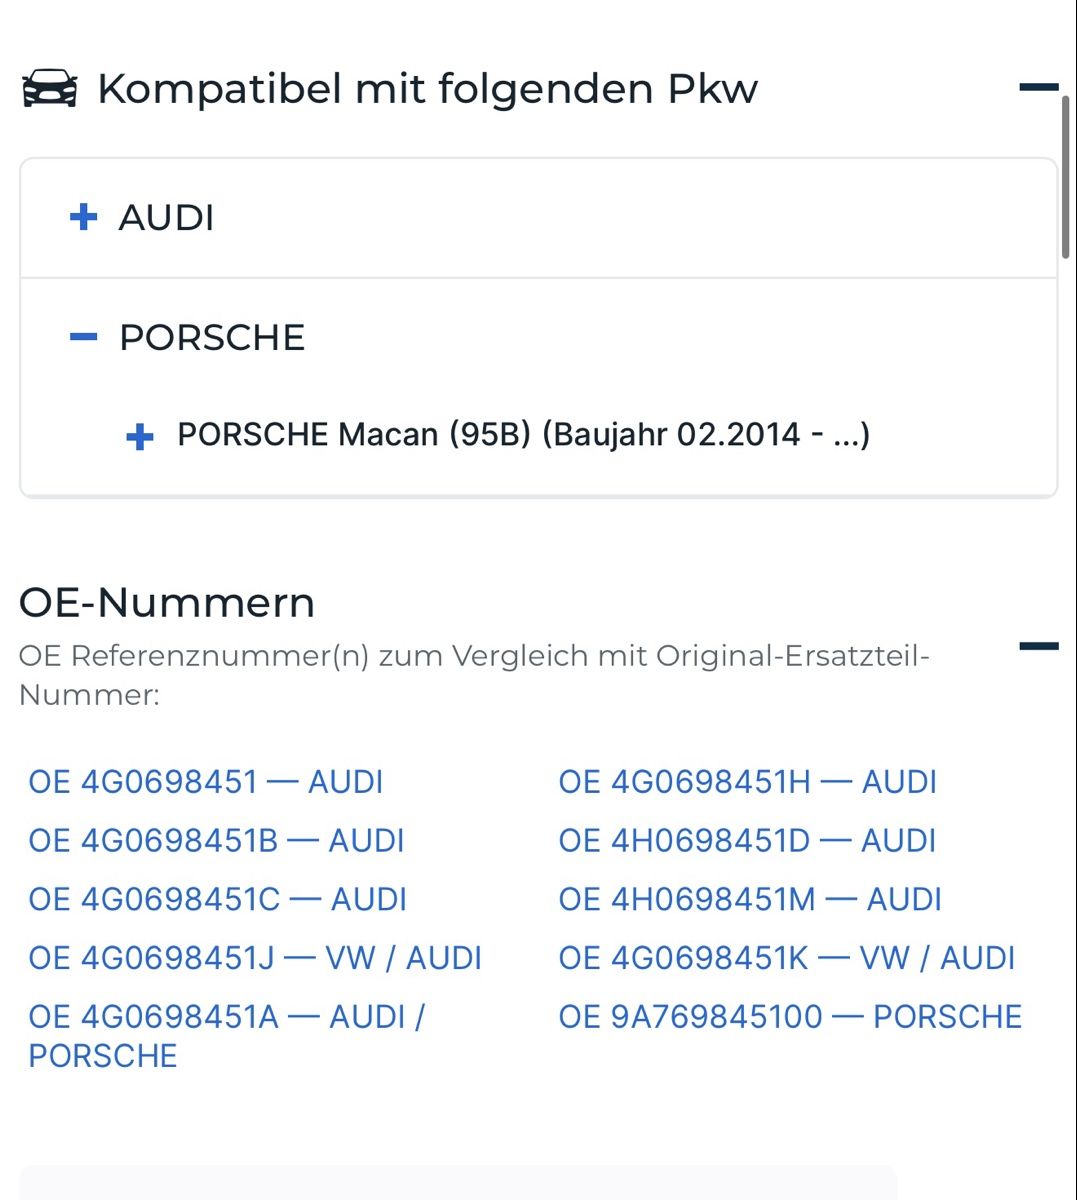1077x1200 pixels.
Task: Open OE 4G0698451 — AUDI link
Action: coord(206,782)
